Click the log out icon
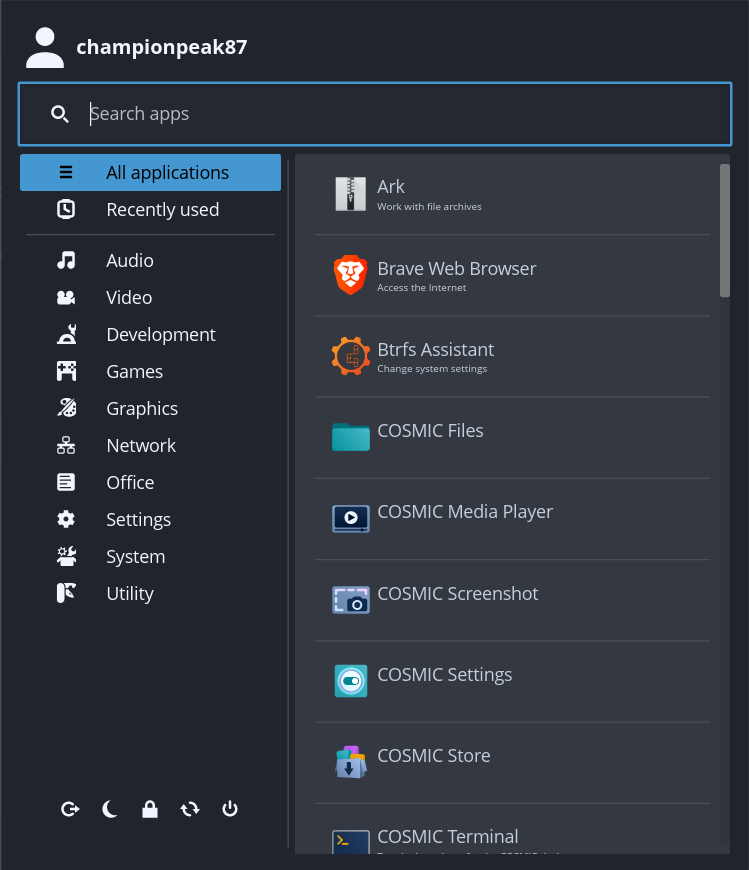This screenshot has width=749, height=870. tap(70, 810)
